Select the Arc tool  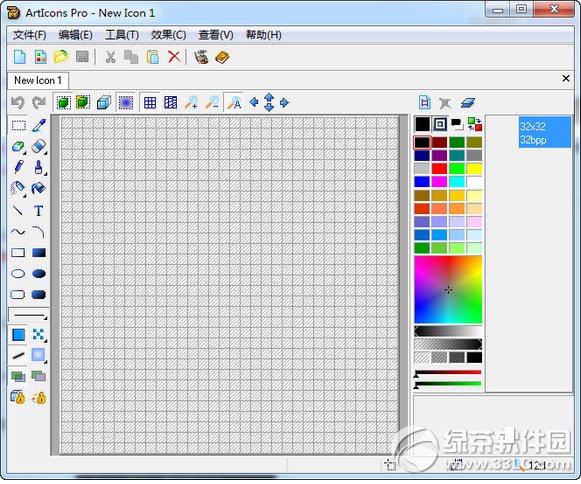38,232
